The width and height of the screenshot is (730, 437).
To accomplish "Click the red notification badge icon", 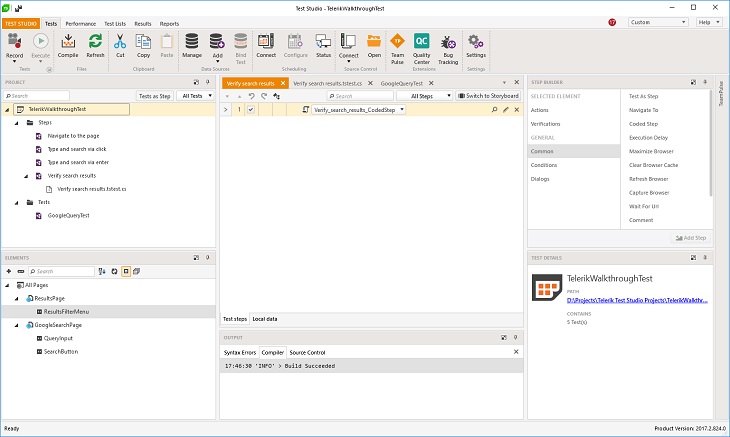I will (612, 22).
